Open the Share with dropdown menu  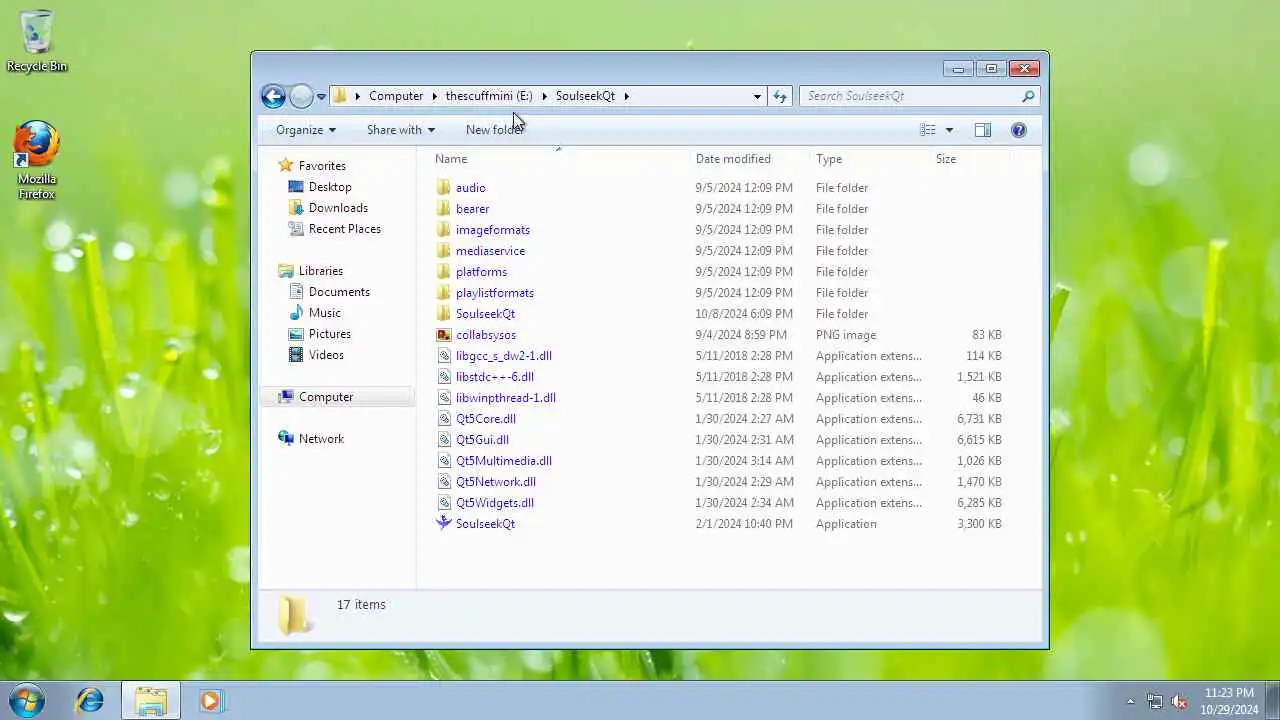click(x=400, y=130)
